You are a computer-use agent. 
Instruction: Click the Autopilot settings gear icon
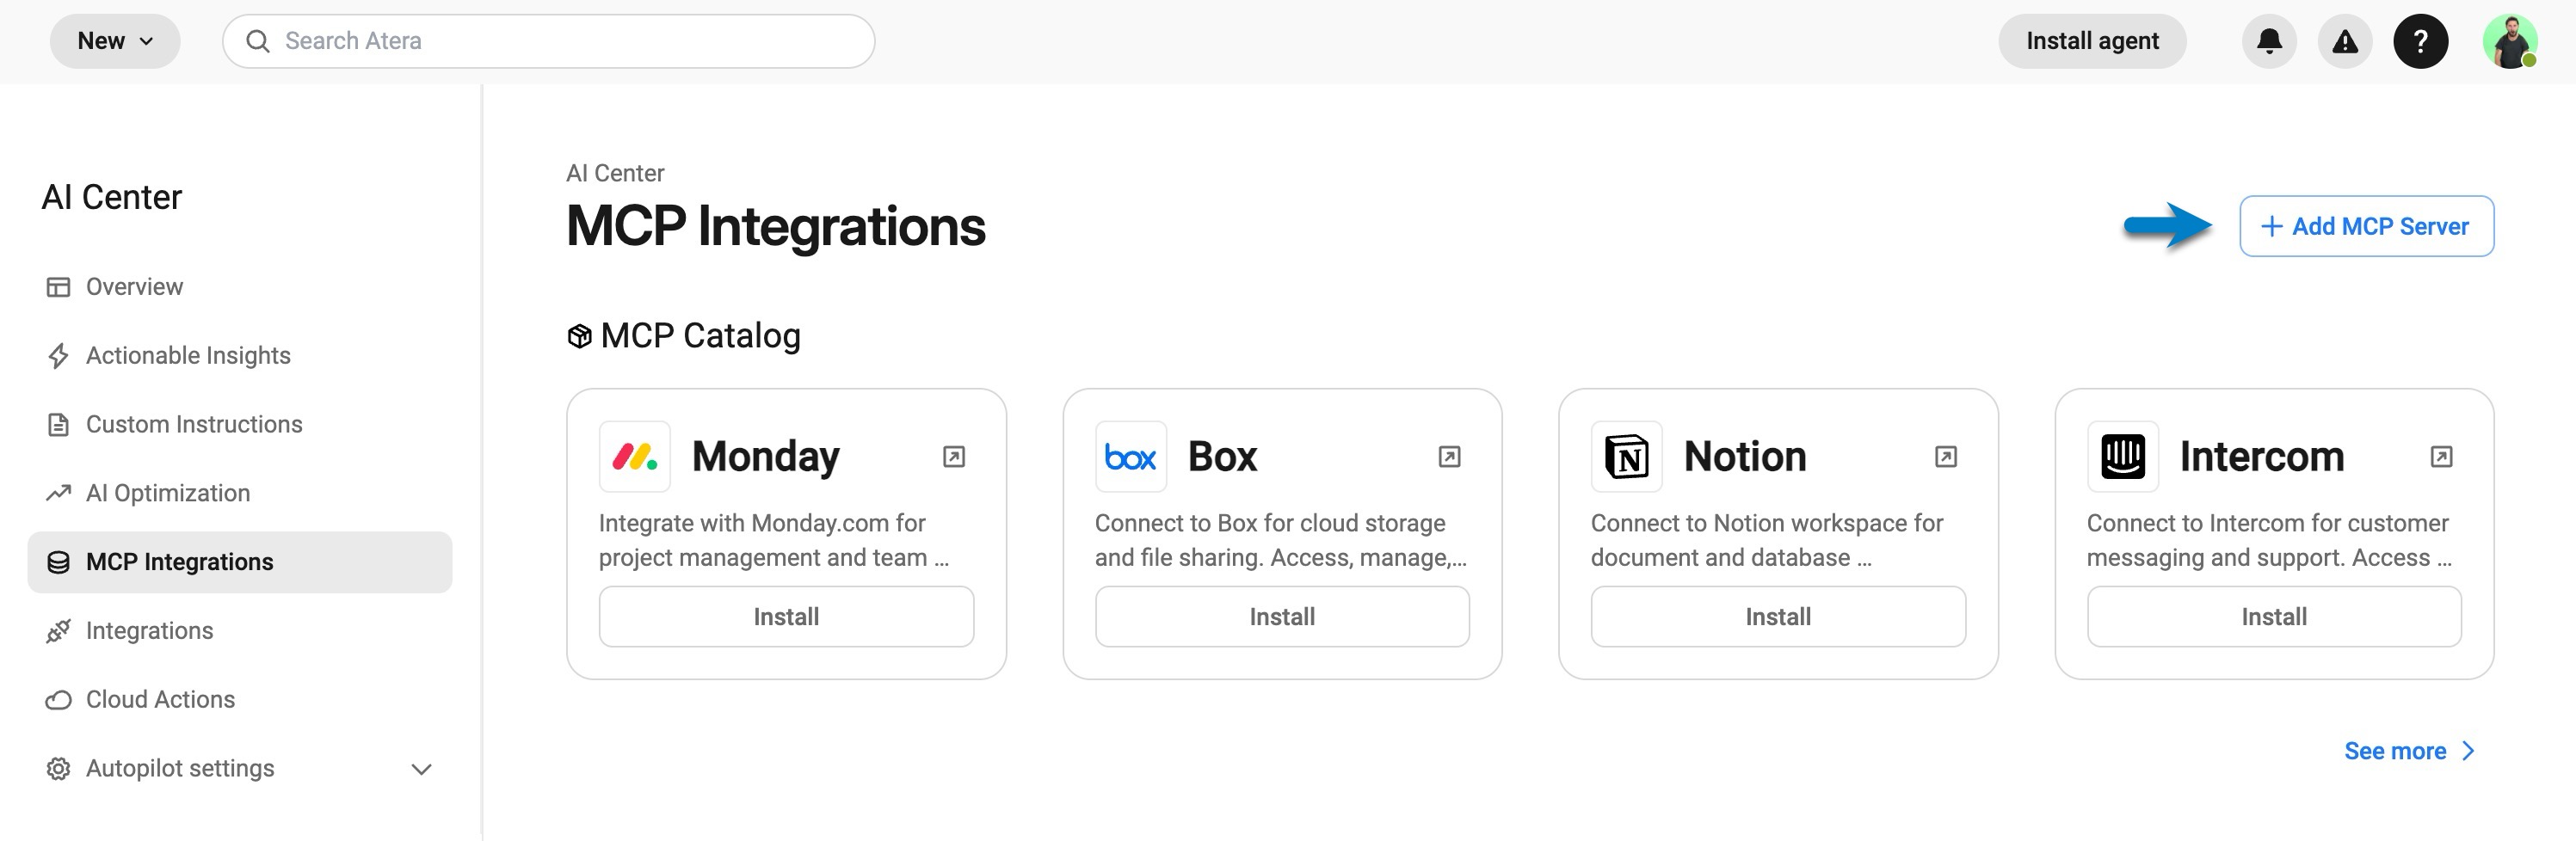tap(58, 769)
